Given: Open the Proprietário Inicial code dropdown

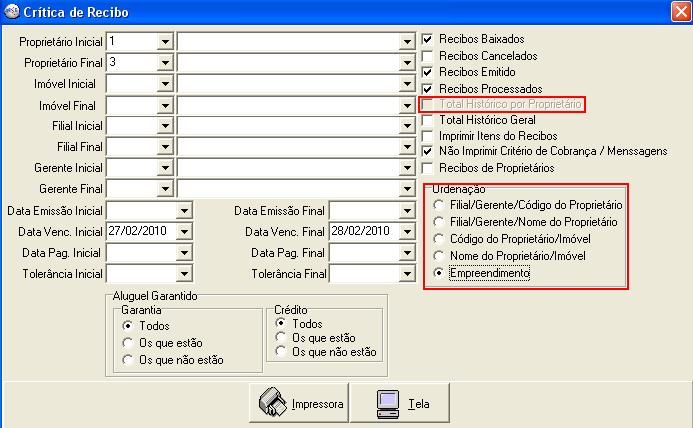Looking at the screenshot, I should [x=165, y=42].
